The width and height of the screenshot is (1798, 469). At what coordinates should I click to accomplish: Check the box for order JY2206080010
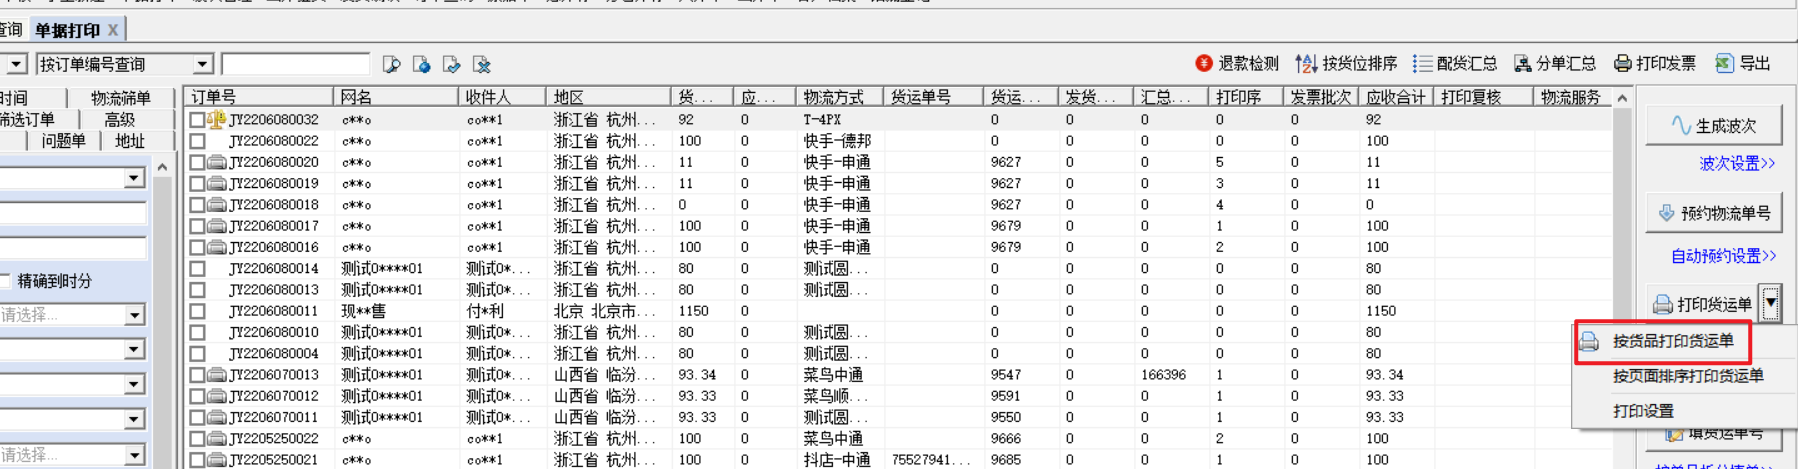point(197,332)
